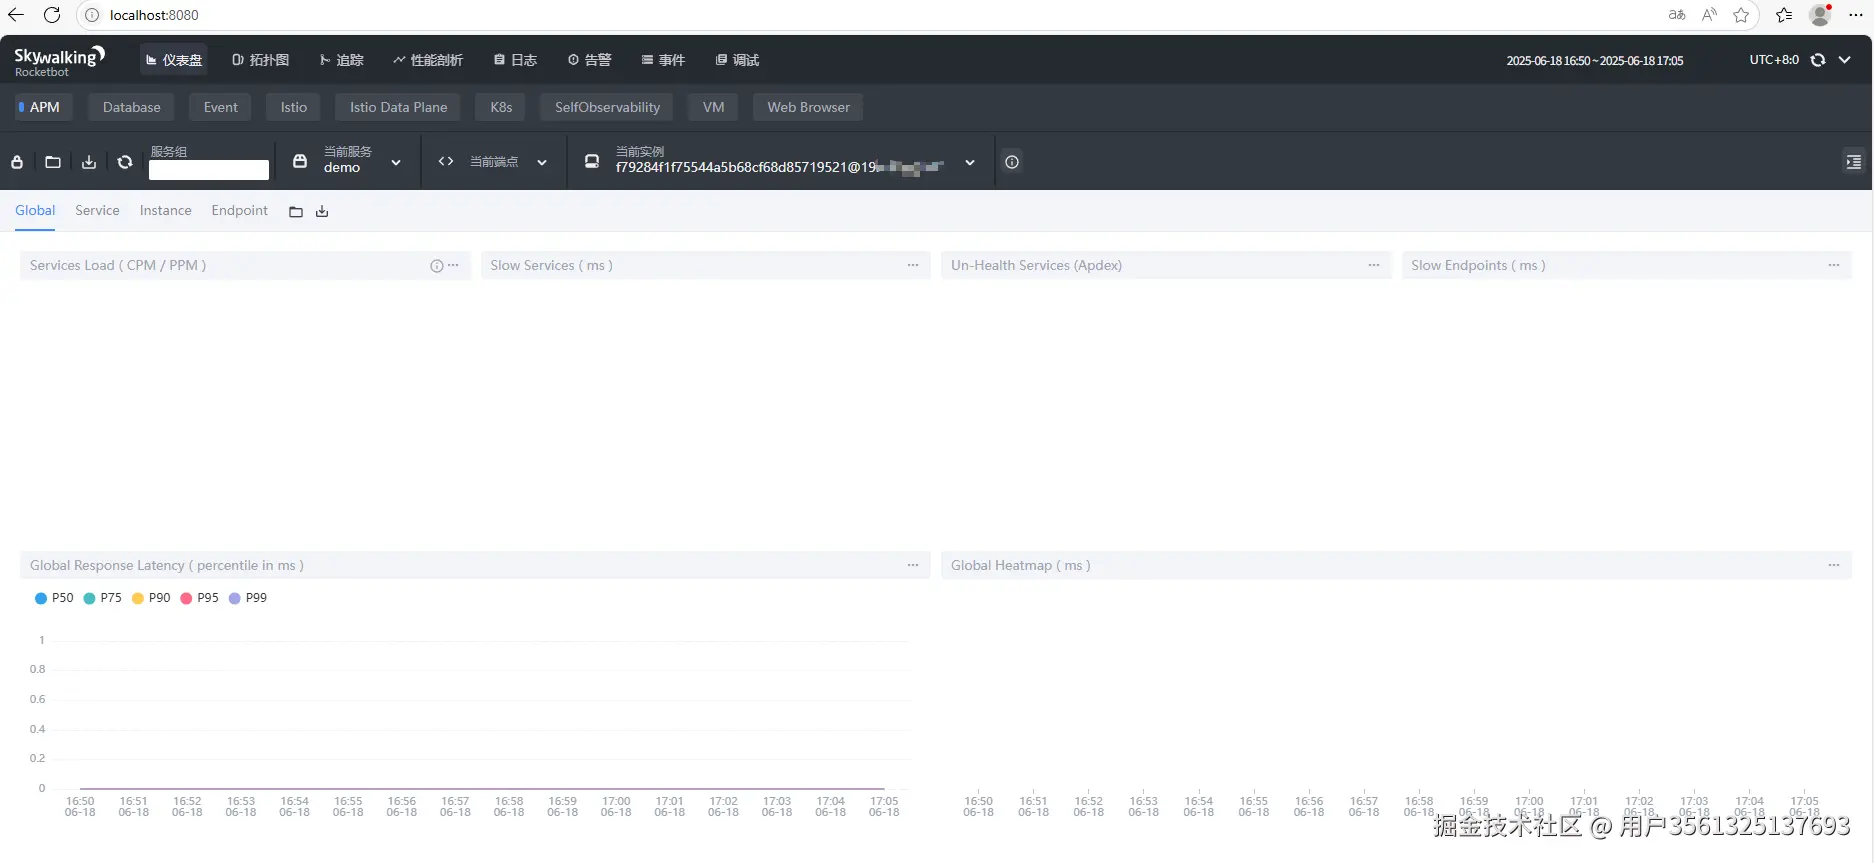Add page to favorites star icon

pos(1741,15)
